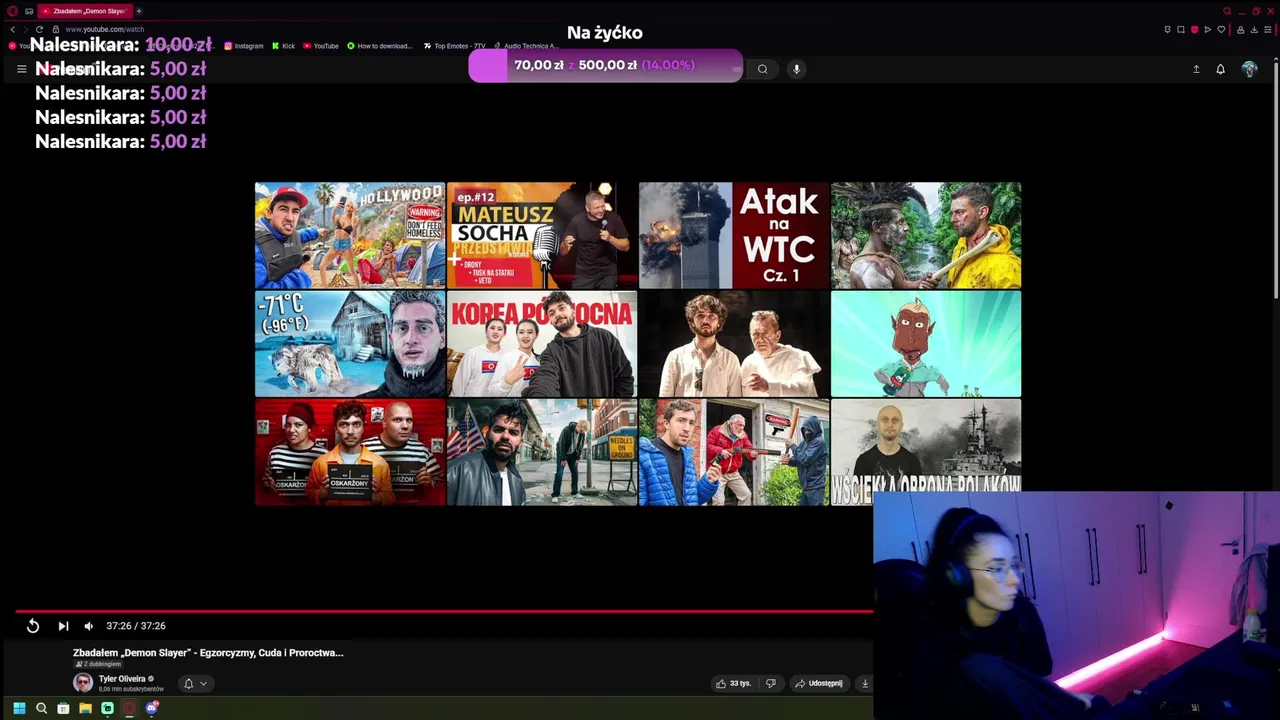Open the -71°C frozen house video
Viewport: 1280px width, 720px height.
click(x=350, y=344)
